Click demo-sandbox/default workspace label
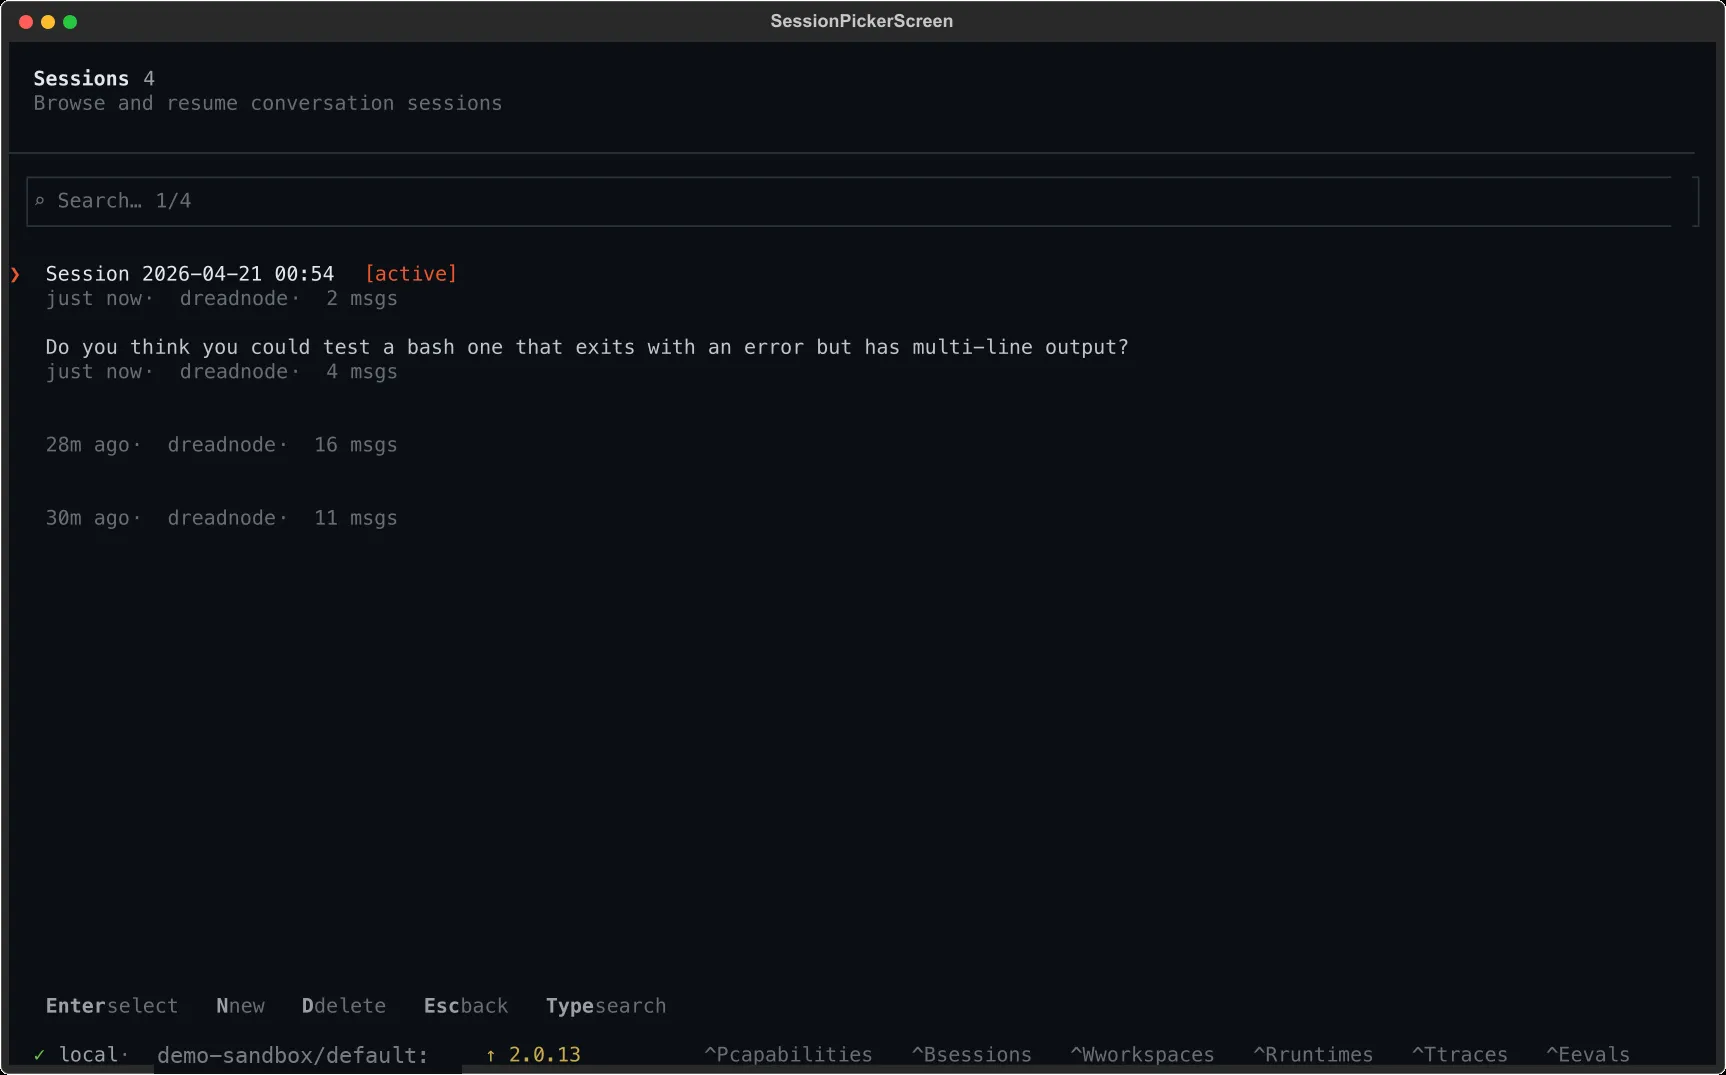 coord(292,1055)
